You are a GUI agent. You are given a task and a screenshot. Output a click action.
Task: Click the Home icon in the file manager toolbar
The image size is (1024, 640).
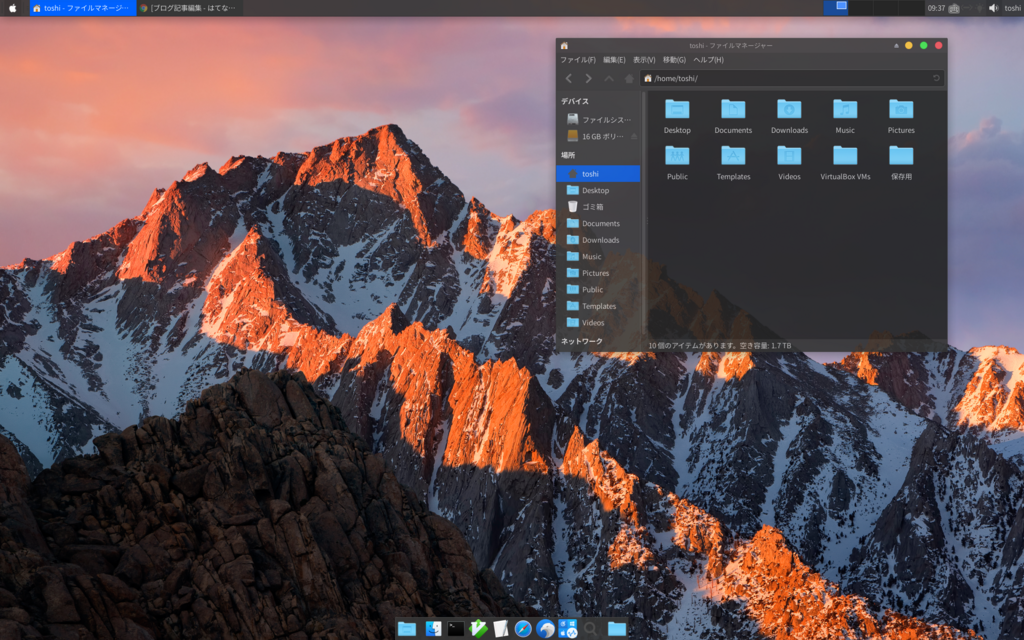[629, 77]
